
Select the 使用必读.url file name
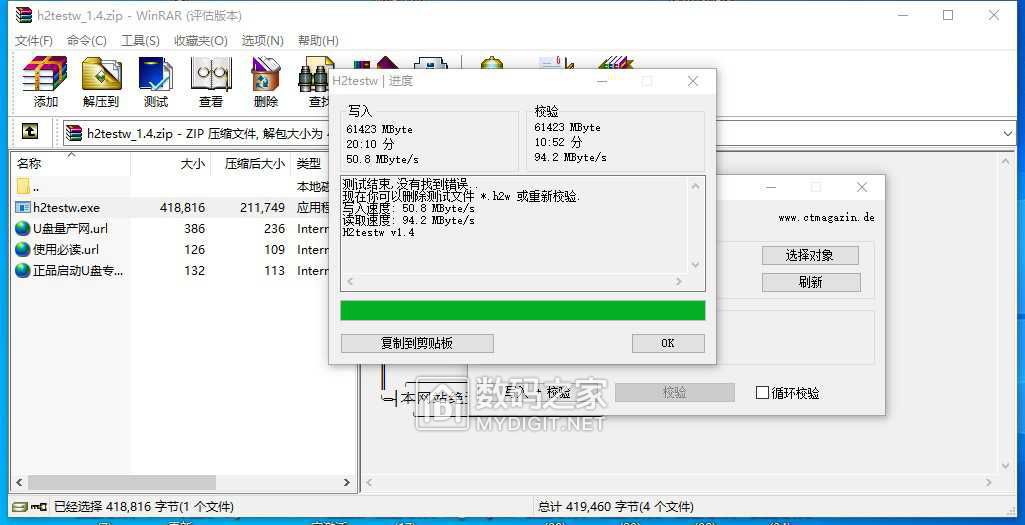[x=65, y=250]
